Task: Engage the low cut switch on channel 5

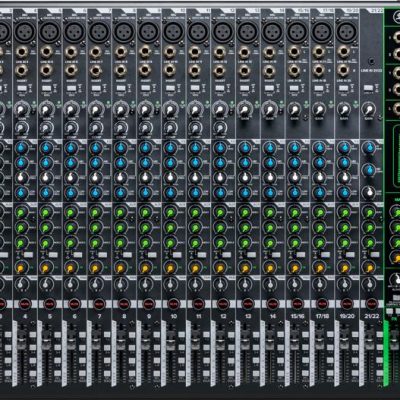Action: click(x=46, y=89)
